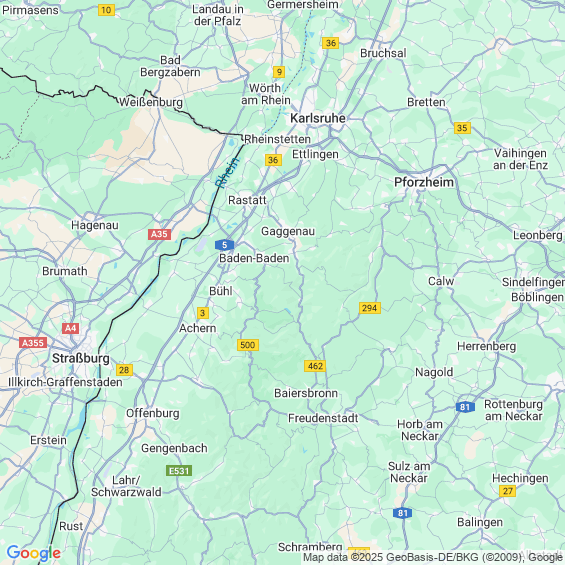Click the Offenburg town label
The height and width of the screenshot is (565, 565).
pos(152,413)
